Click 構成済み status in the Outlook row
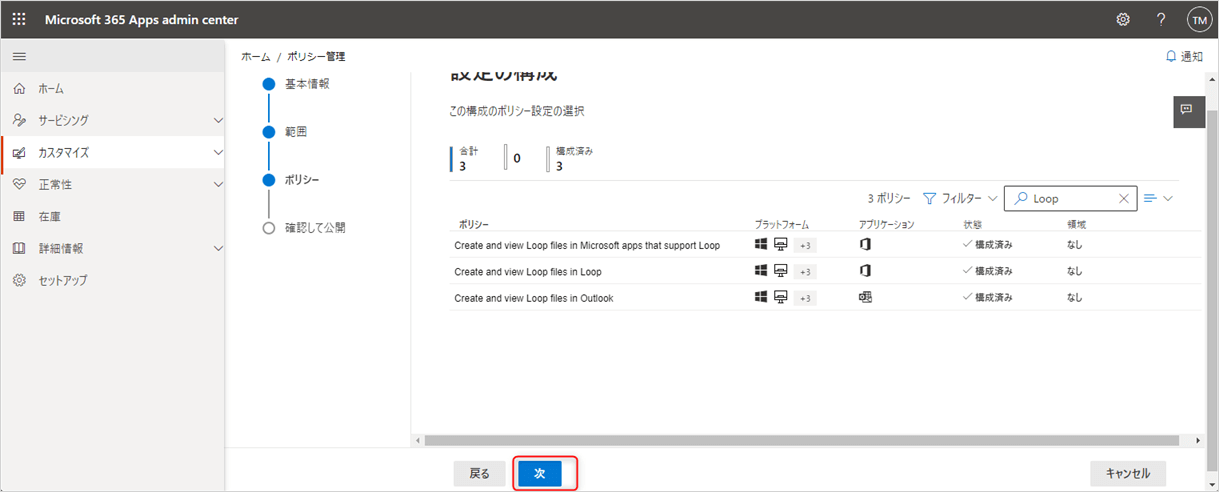Image resolution: width=1219 pixels, height=492 pixels. 988,297
